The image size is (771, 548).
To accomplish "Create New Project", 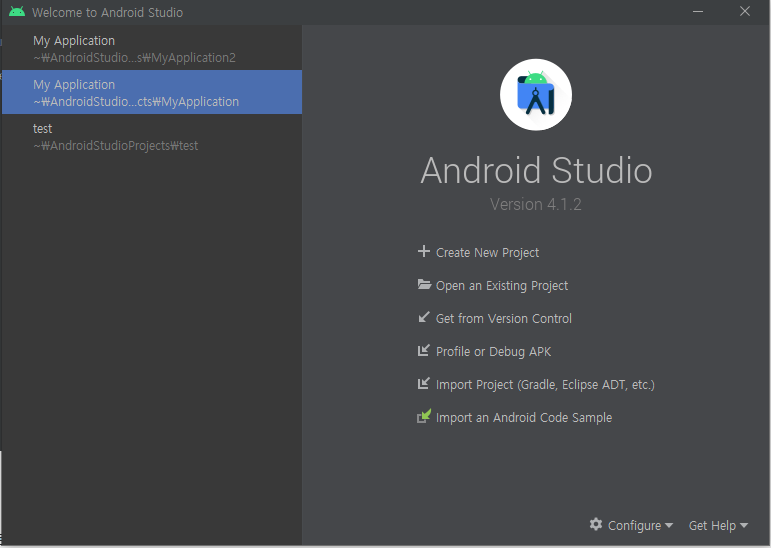I will (x=487, y=252).
